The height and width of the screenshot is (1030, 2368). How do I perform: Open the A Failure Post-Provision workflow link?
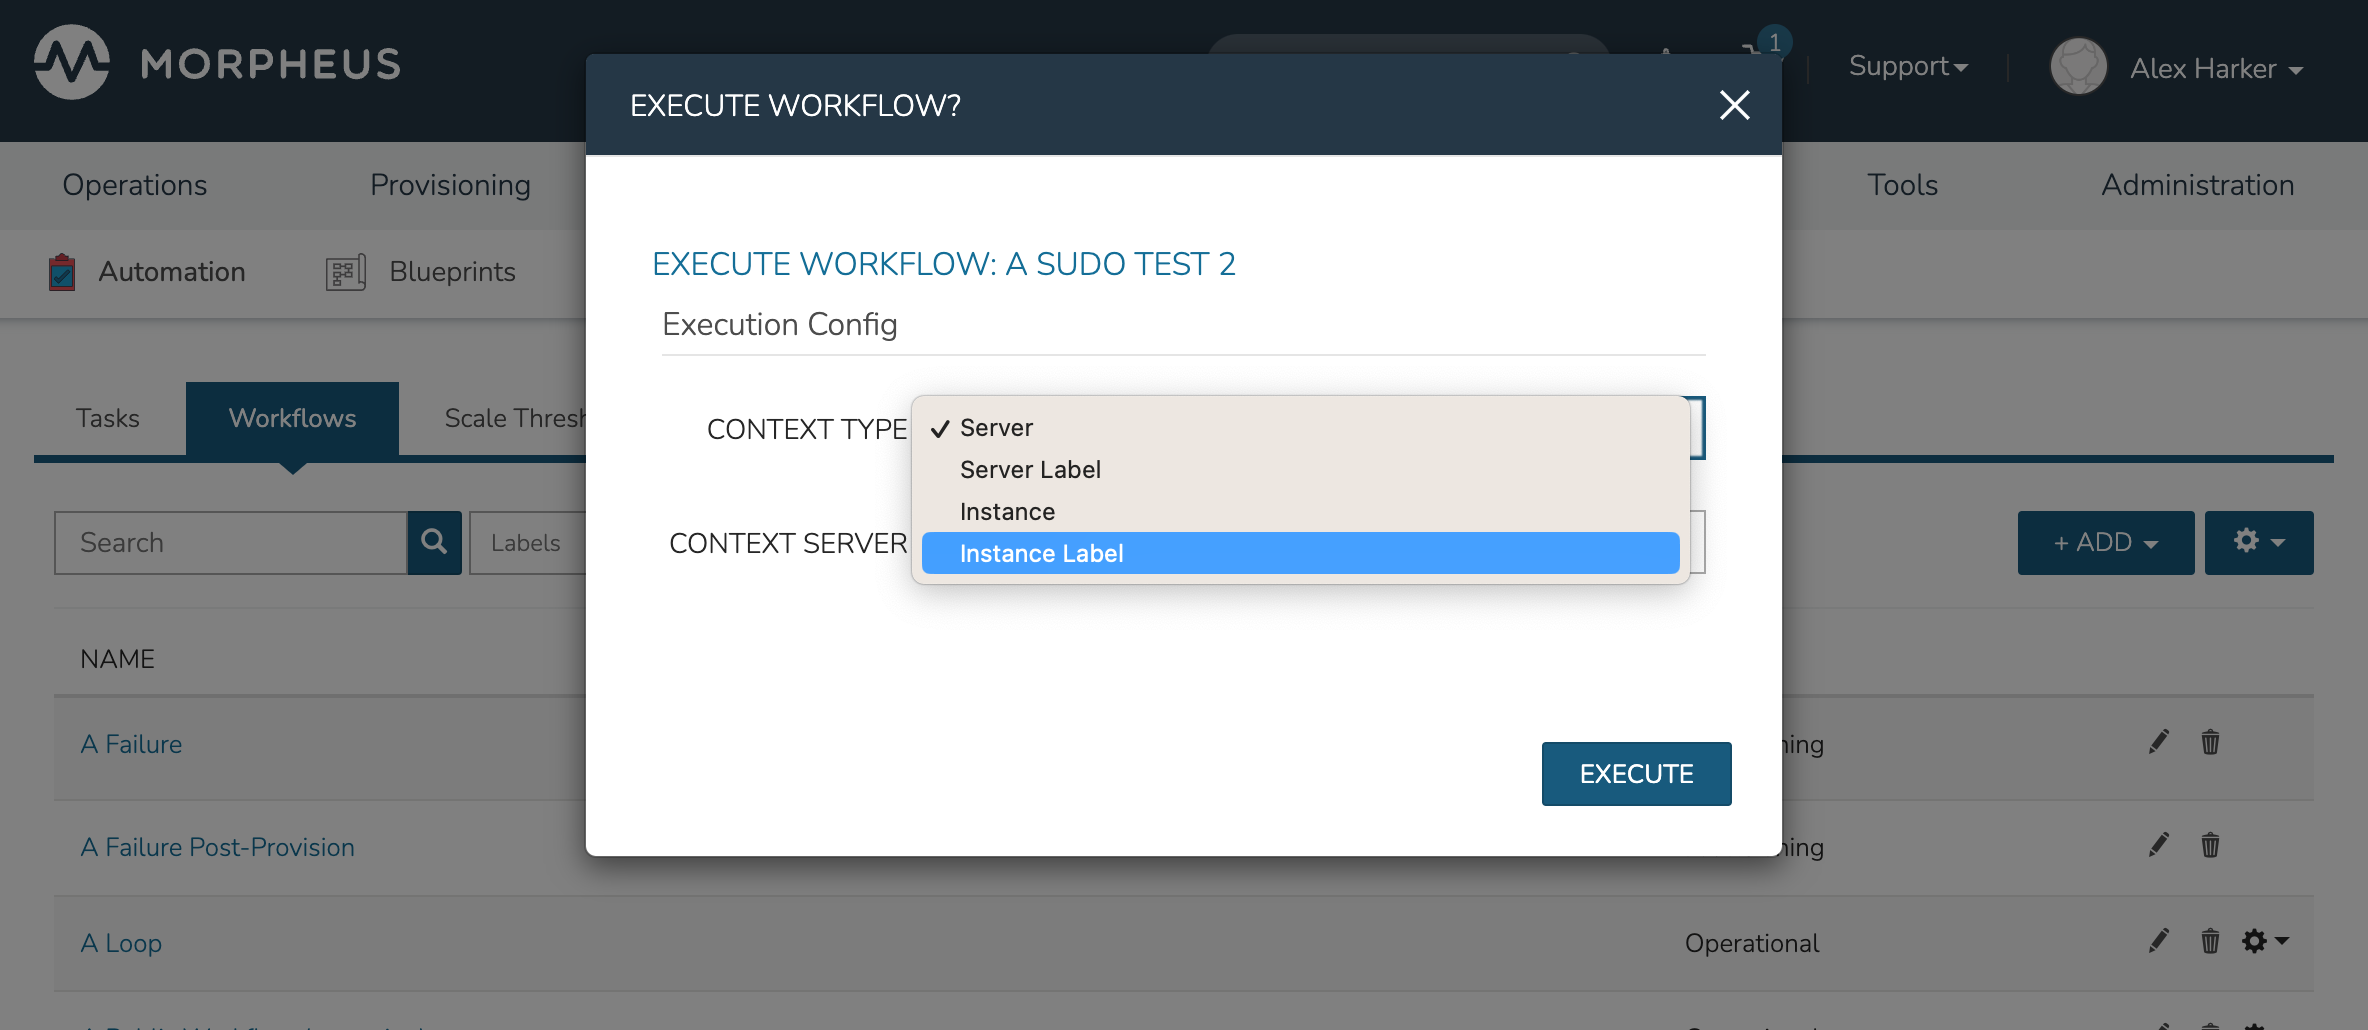(218, 847)
